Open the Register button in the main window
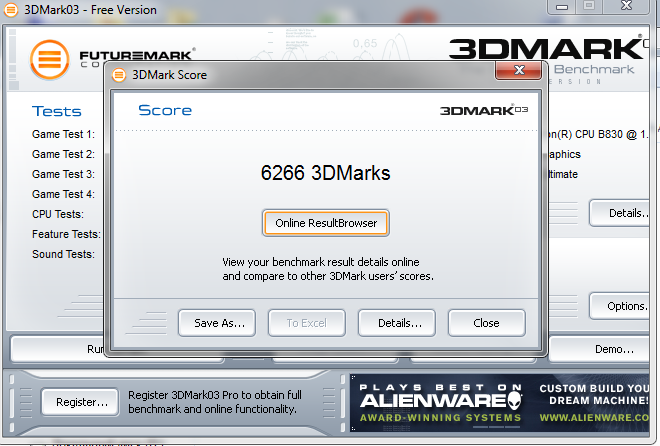Viewport: 660px width, 446px height. (80, 402)
